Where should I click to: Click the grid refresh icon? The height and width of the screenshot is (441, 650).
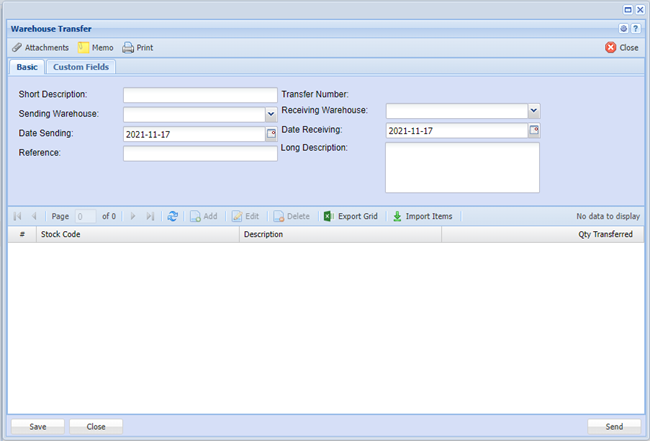173,216
